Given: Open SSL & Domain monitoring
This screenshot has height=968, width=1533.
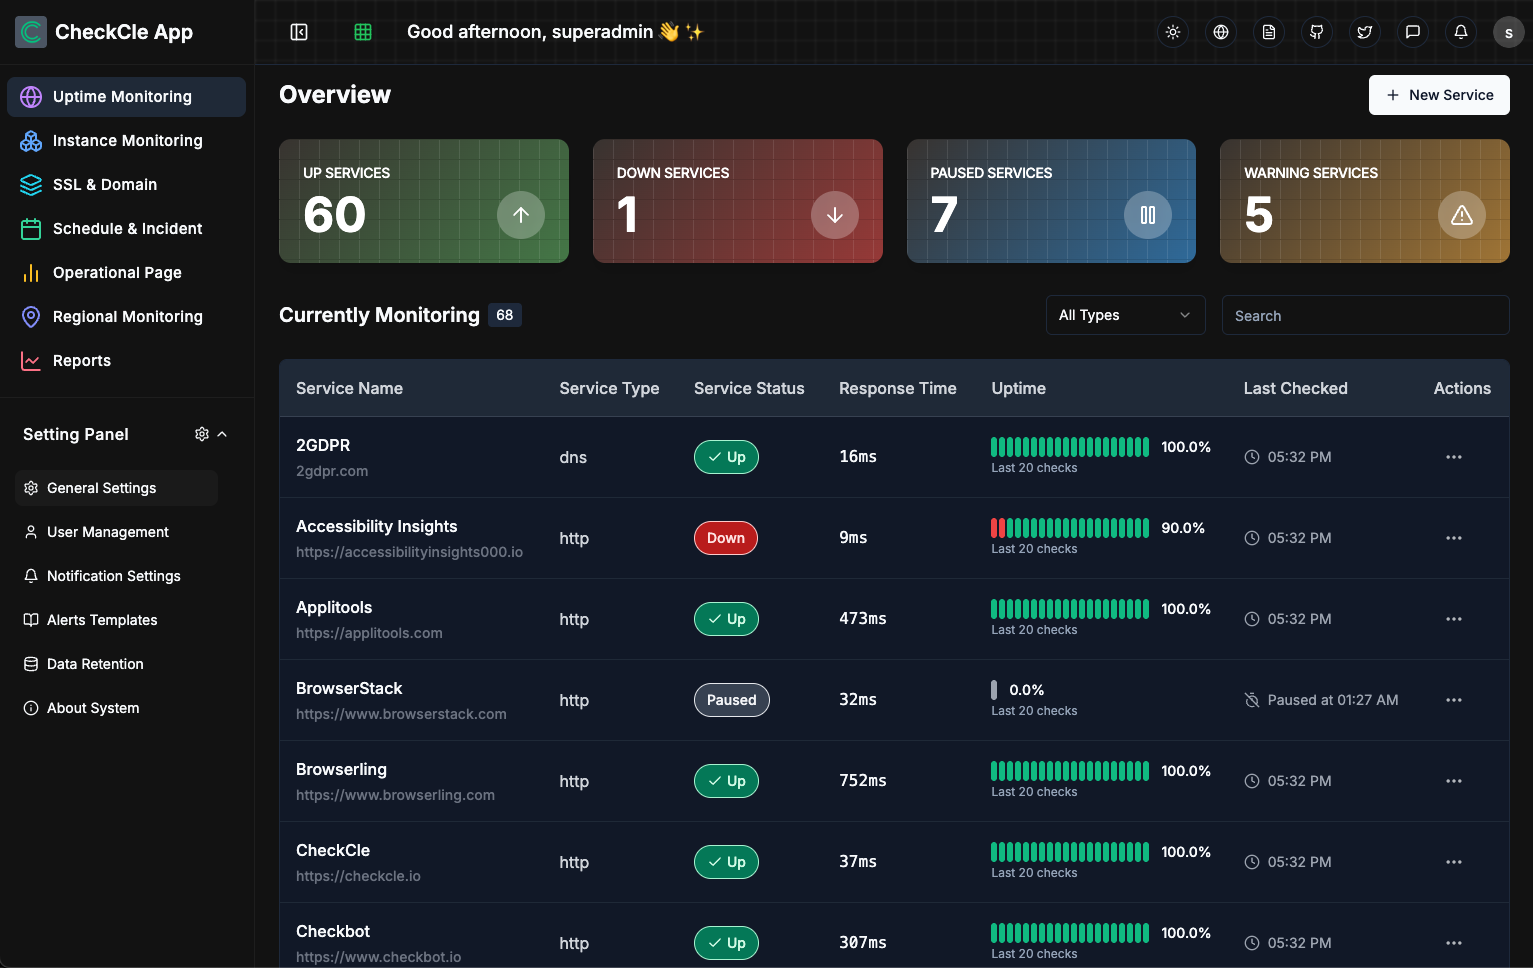Looking at the screenshot, I should pos(105,184).
